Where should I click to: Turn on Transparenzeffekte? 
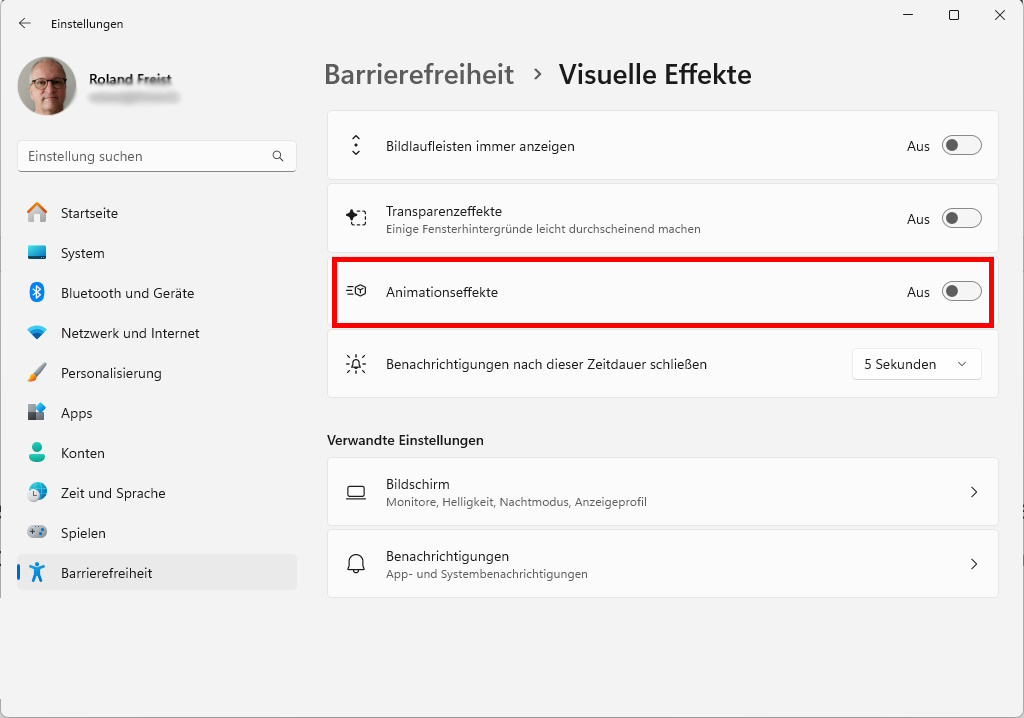click(x=961, y=218)
